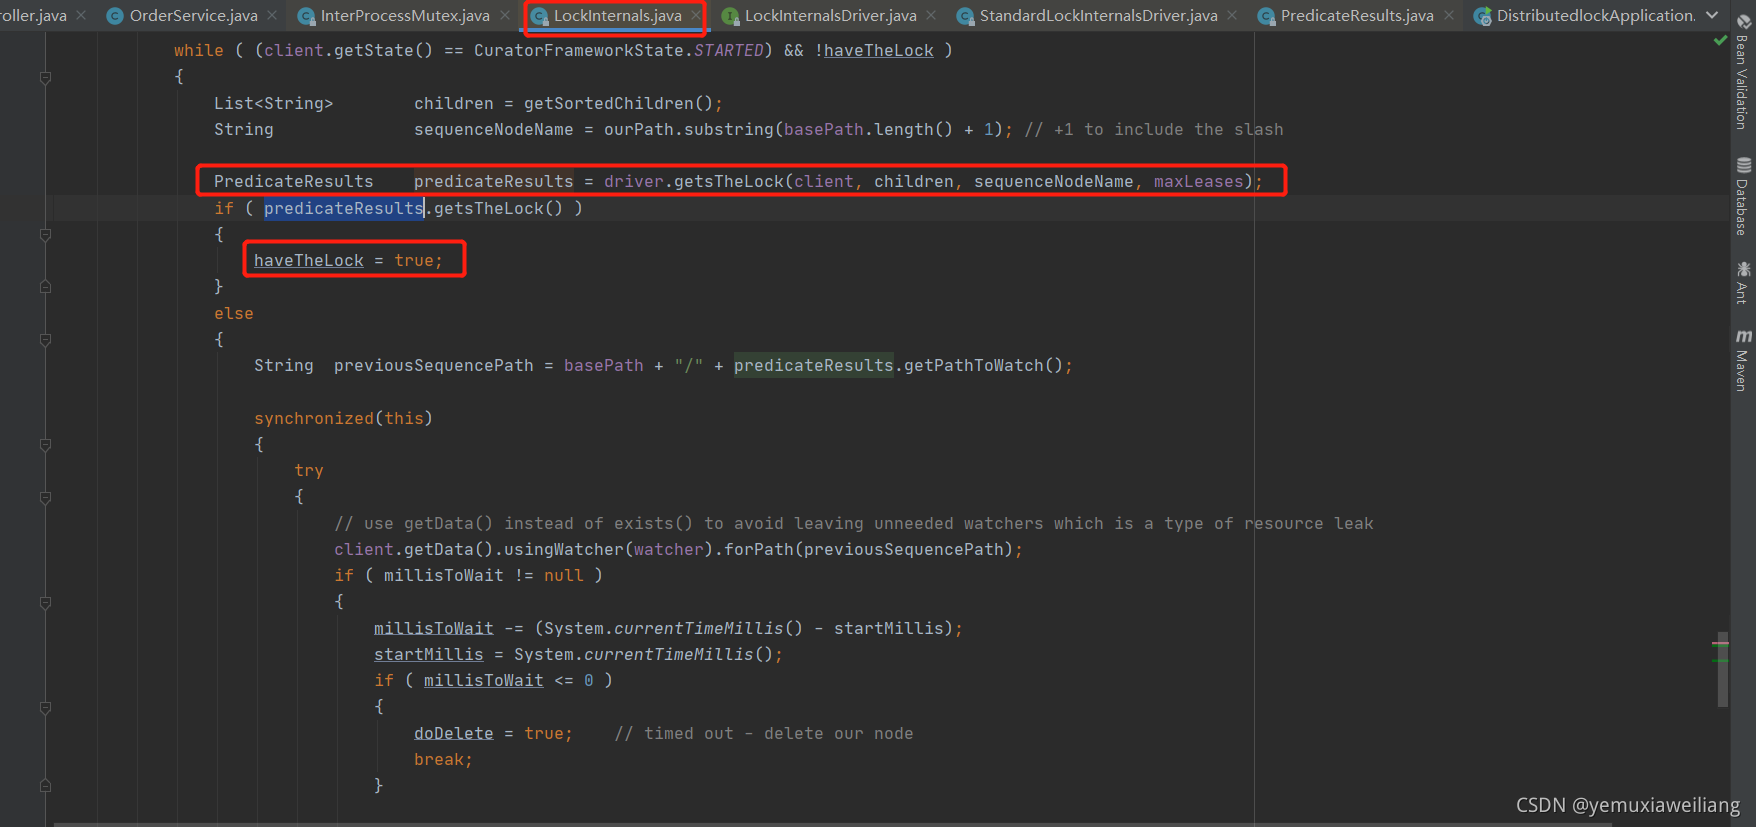This screenshot has height=827, width=1756.
Task: Click the getPathToWatch() call
Action: point(983,365)
